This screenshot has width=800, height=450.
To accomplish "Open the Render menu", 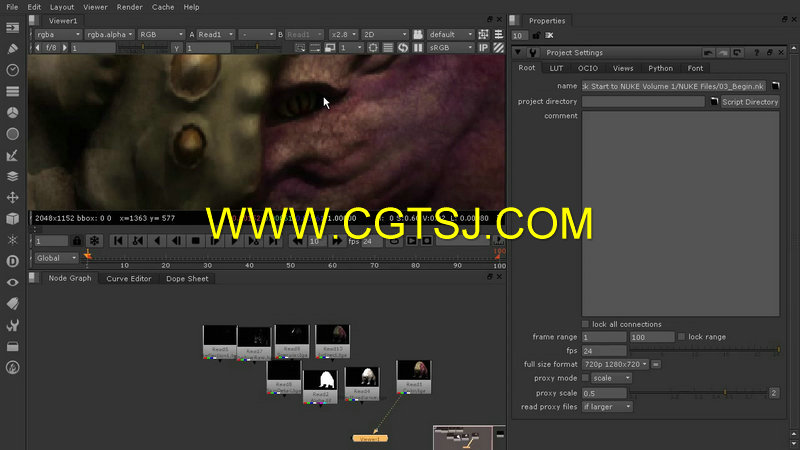I will click(x=130, y=7).
